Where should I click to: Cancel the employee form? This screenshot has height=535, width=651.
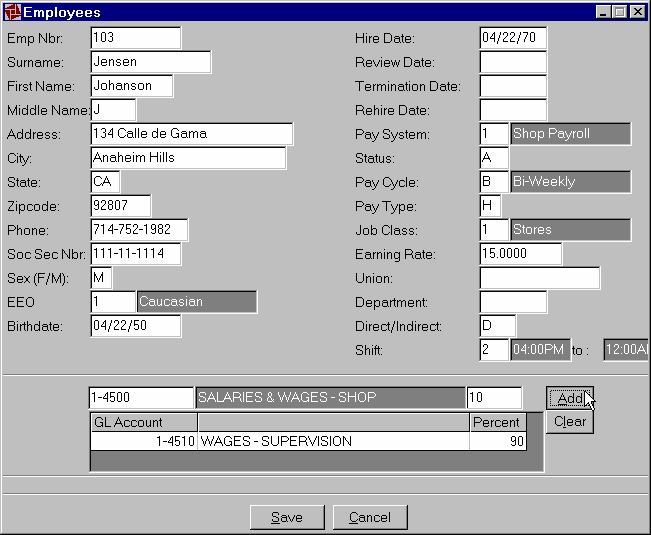[370, 517]
